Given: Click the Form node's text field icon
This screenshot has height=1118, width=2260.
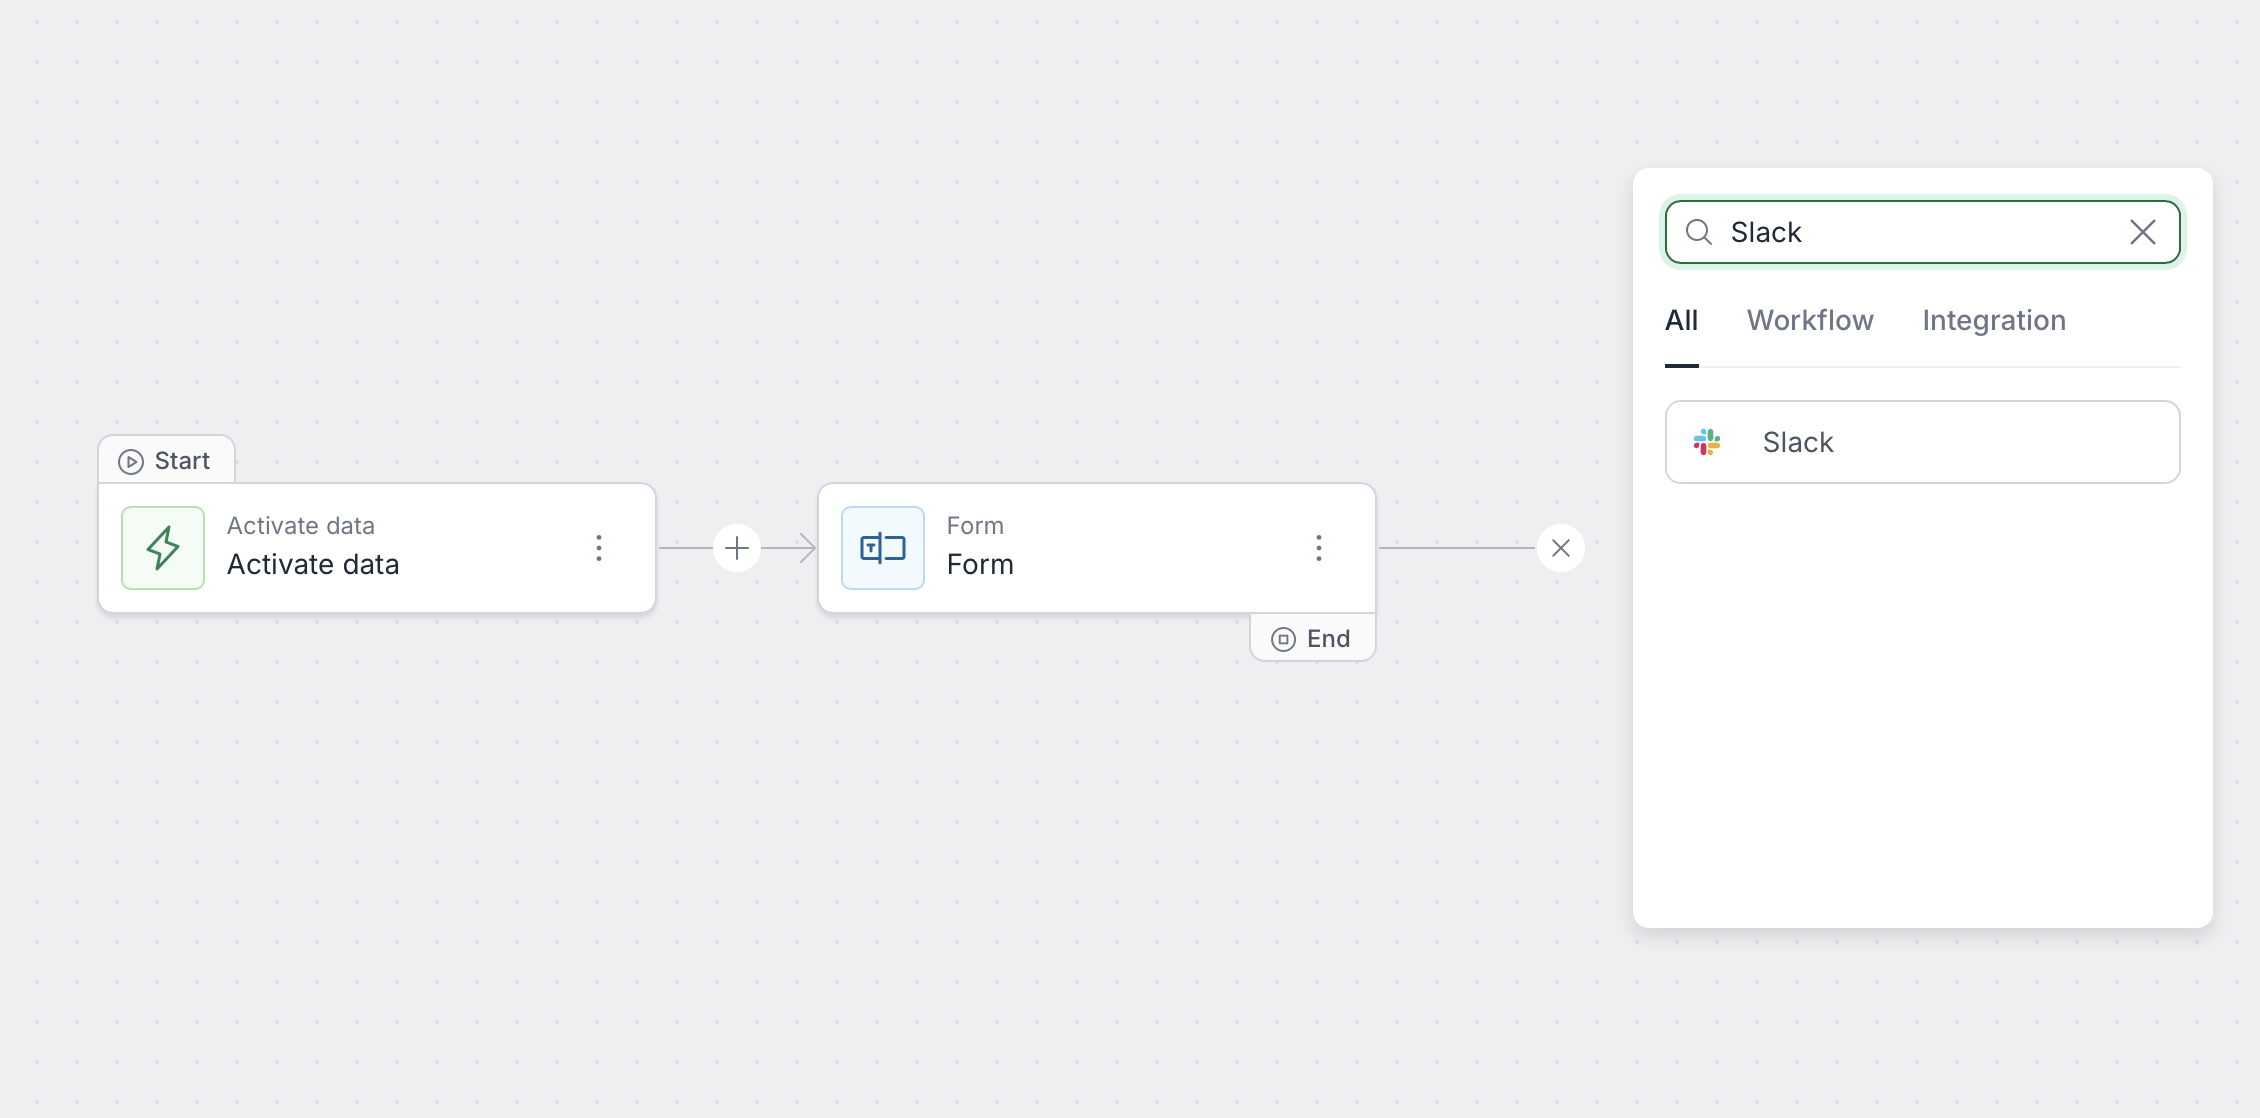Looking at the screenshot, I should (x=883, y=548).
